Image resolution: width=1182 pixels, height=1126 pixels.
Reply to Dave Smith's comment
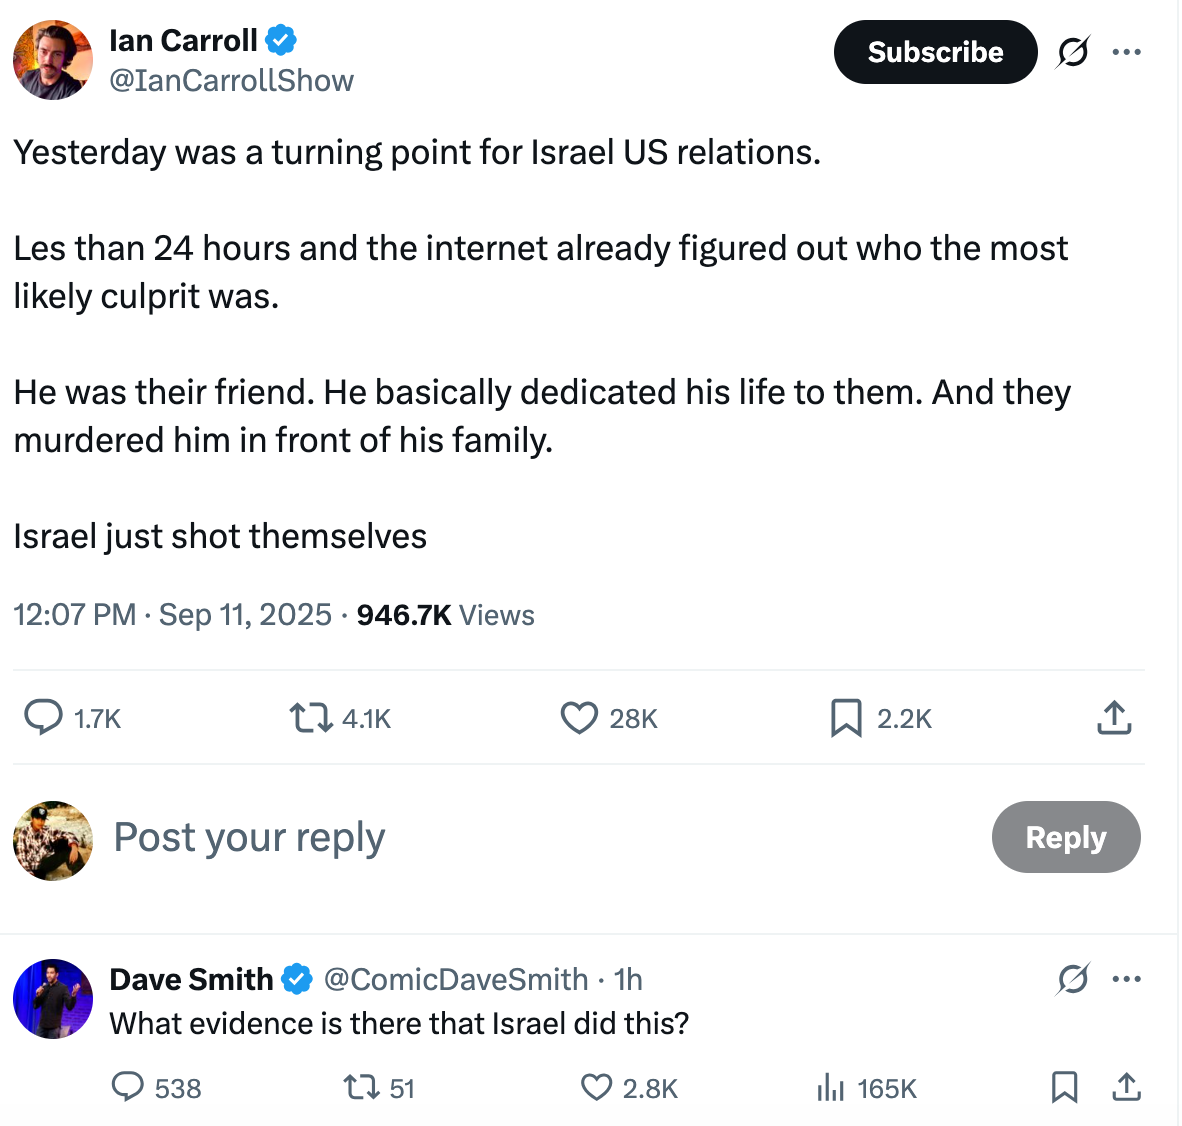(x=127, y=1087)
